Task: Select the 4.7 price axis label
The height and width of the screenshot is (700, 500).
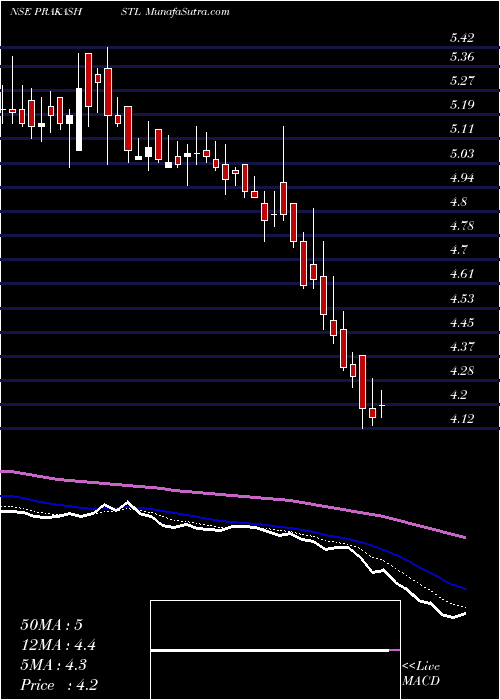Action: pos(458,250)
